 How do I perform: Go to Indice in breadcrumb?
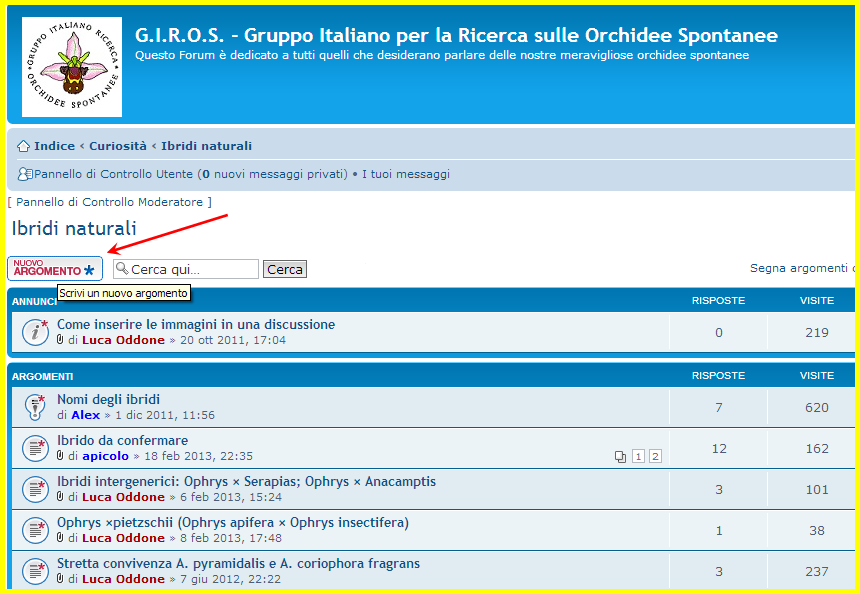[54, 146]
